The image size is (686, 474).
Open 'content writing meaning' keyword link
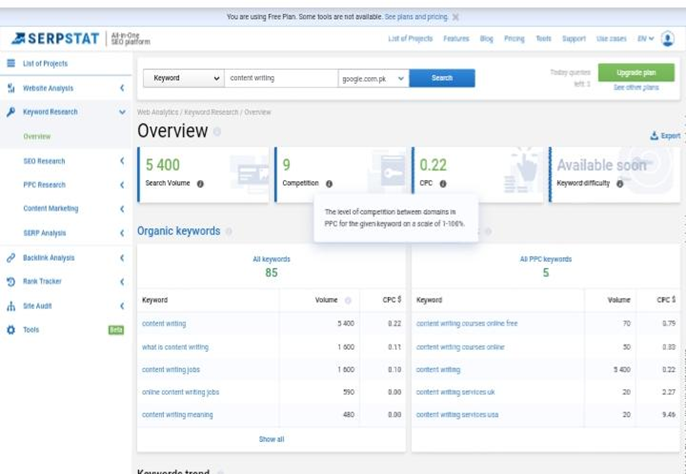click(x=177, y=414)
